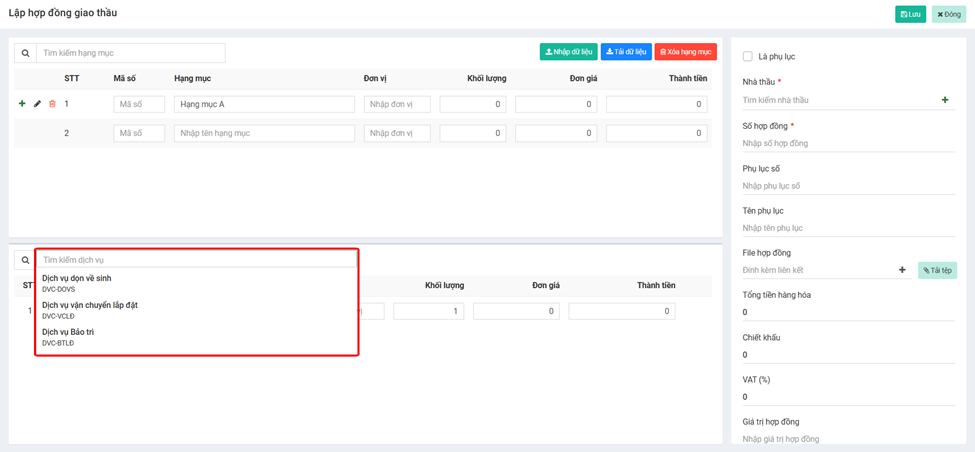Click the Hạng mục A name field
Screen dimensions: 975x452
[x=264, y=104]
